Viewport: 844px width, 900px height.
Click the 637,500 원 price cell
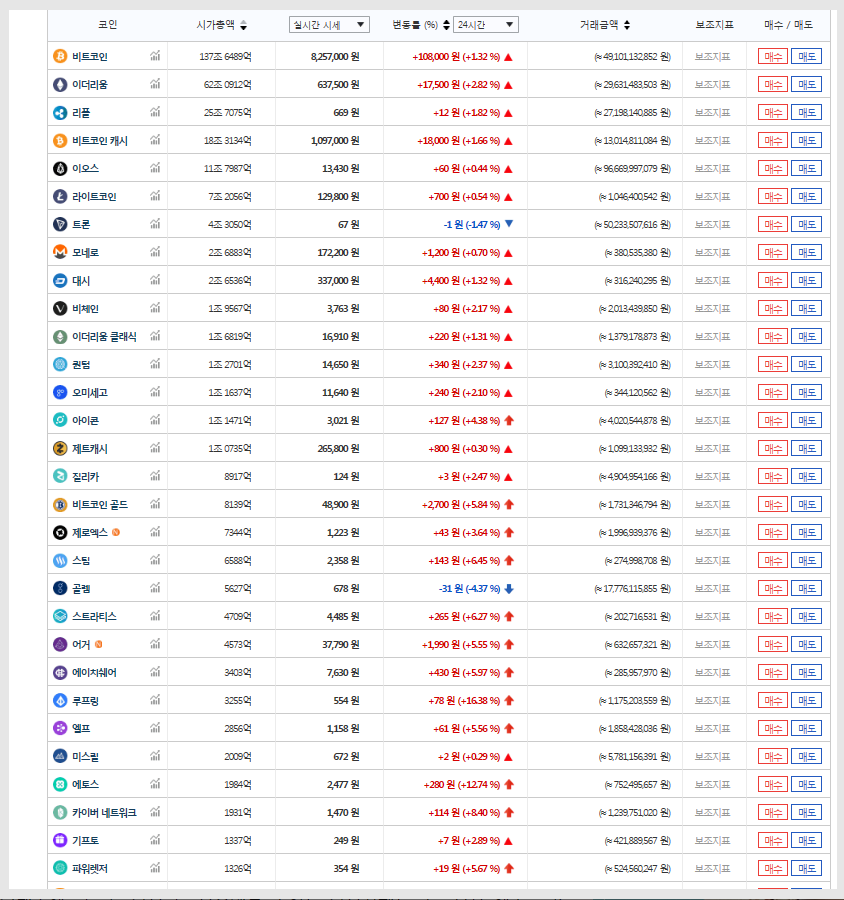[338, 85]
